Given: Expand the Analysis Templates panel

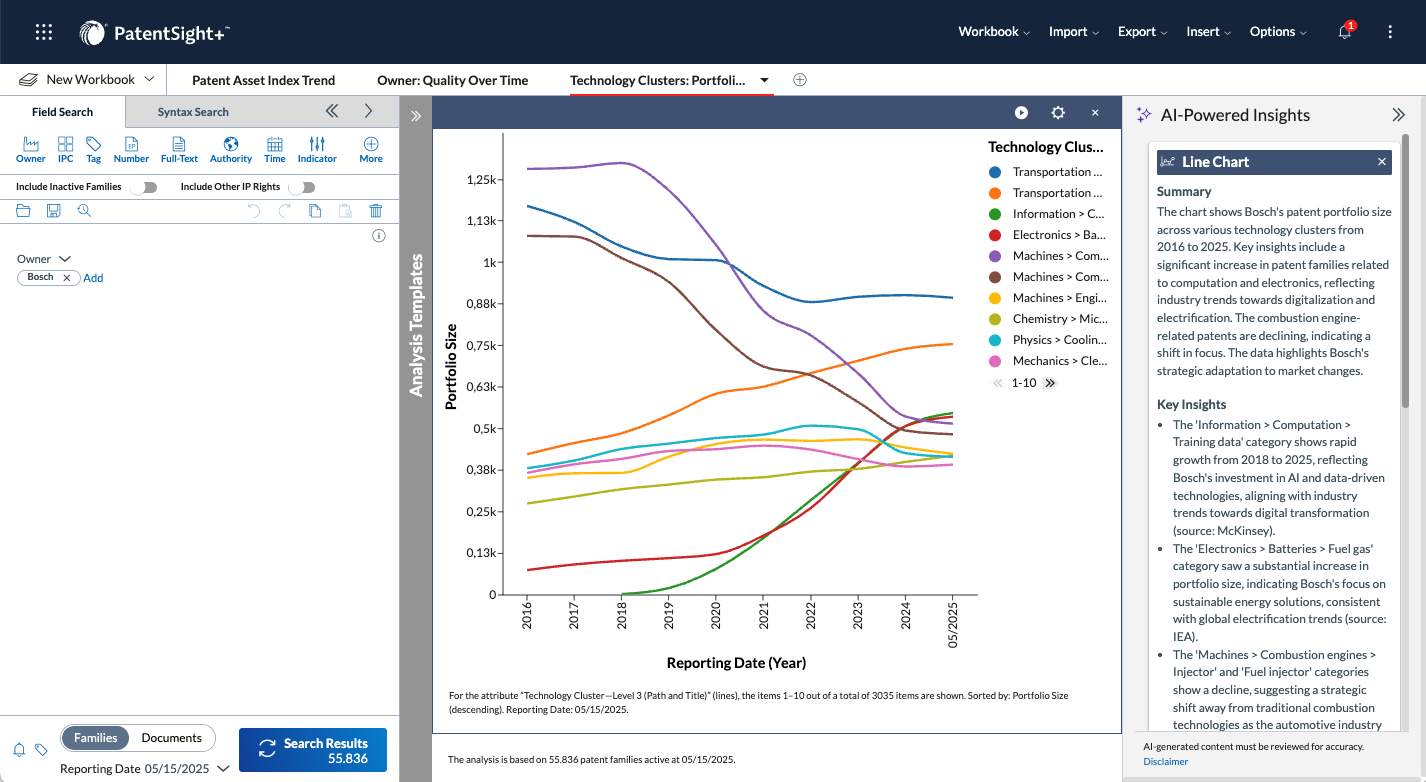Looking at the screenshot, I should (416, 116).
